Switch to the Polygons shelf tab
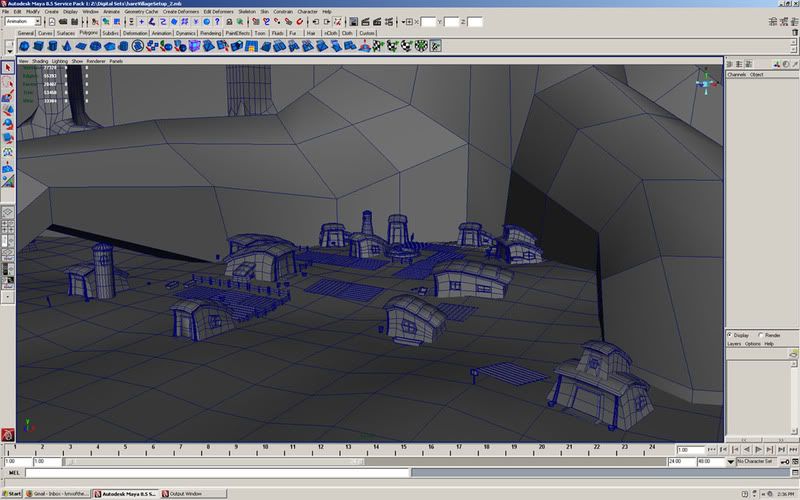This screenshot has height=500, width=800. click(88, 33)
